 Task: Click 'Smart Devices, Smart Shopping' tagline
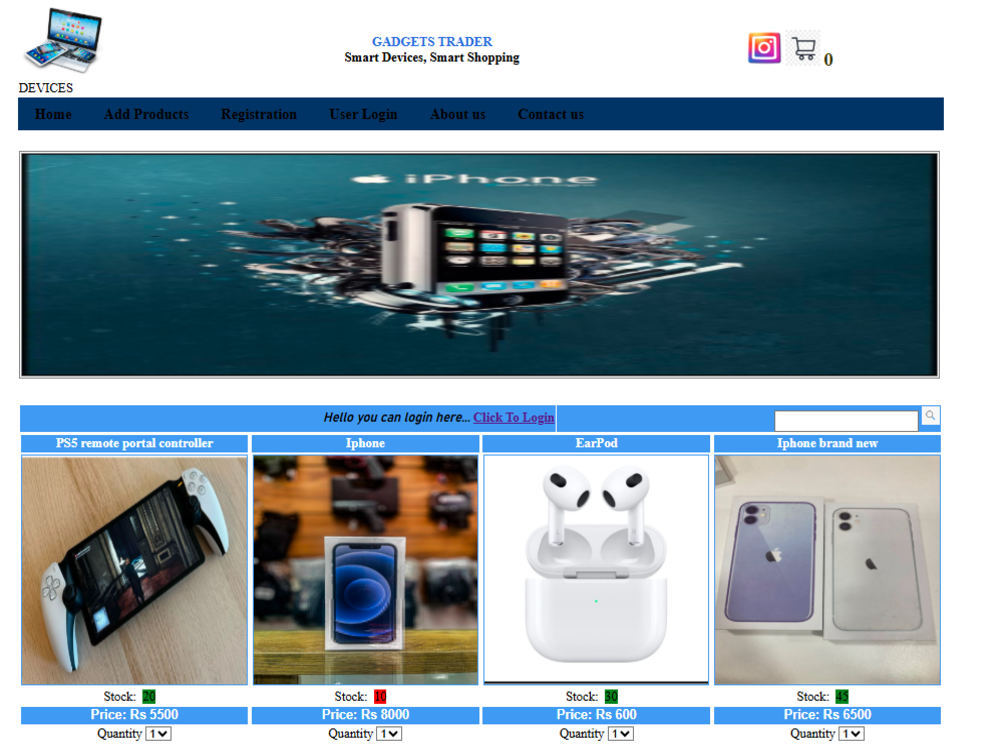coord(432,57)
